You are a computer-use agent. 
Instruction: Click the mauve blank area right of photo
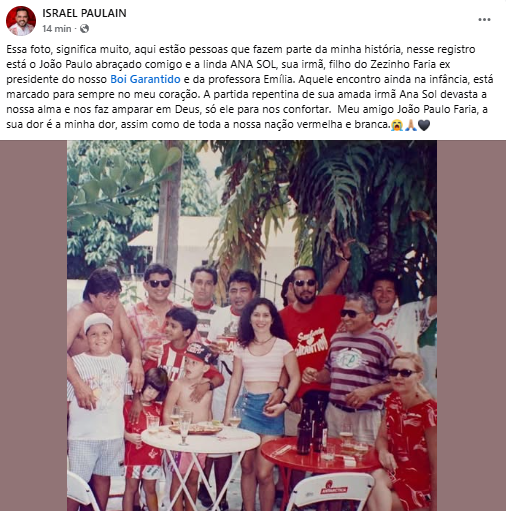471,325
